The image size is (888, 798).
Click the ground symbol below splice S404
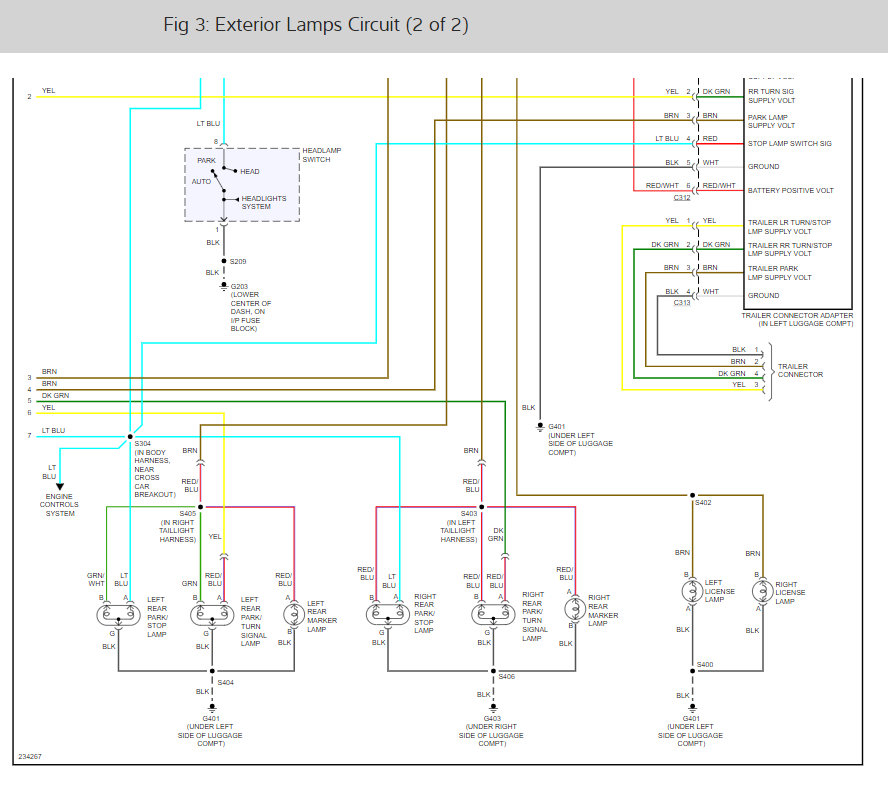[212, 708]
